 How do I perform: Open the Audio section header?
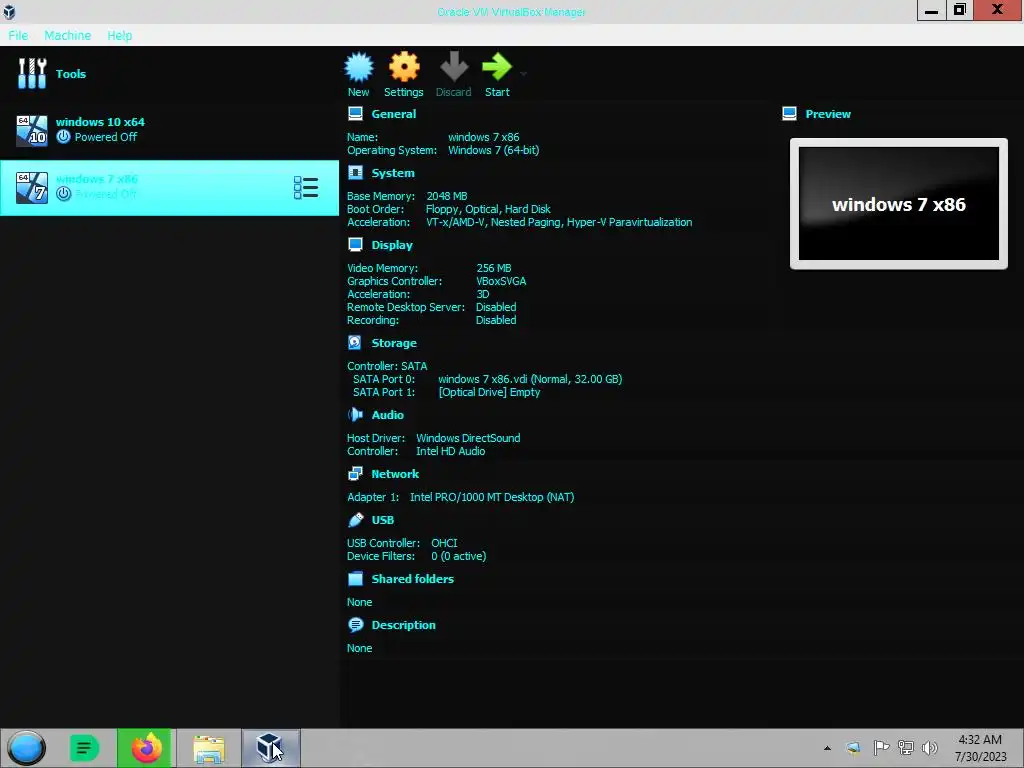387,415
